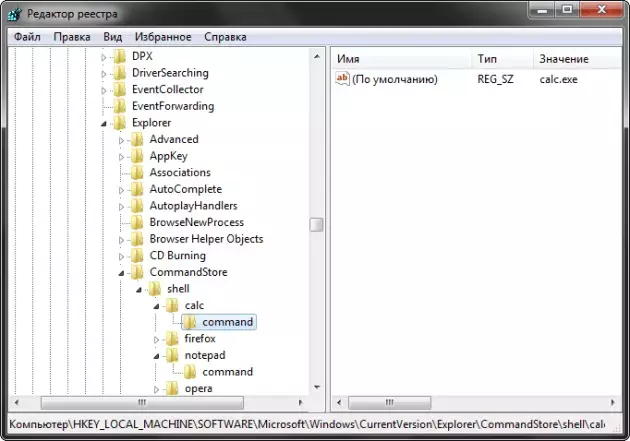Expand the AutoComplete key
The image size is (630, 441).
(x=121, y=190)
